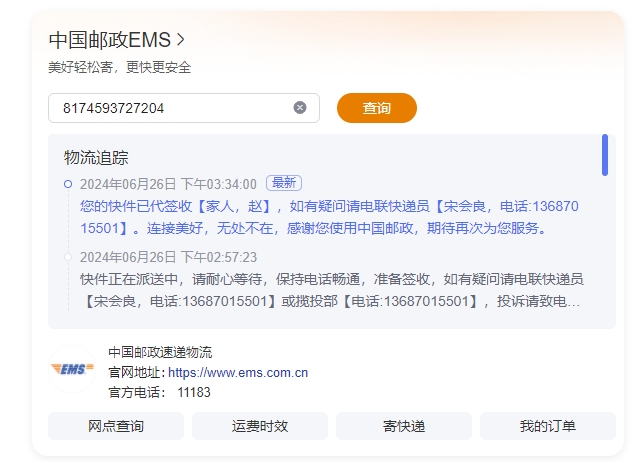Open the https://www.ems.com.cn link
The height and width of the screenshot is (462, 633).
(238, 372)
